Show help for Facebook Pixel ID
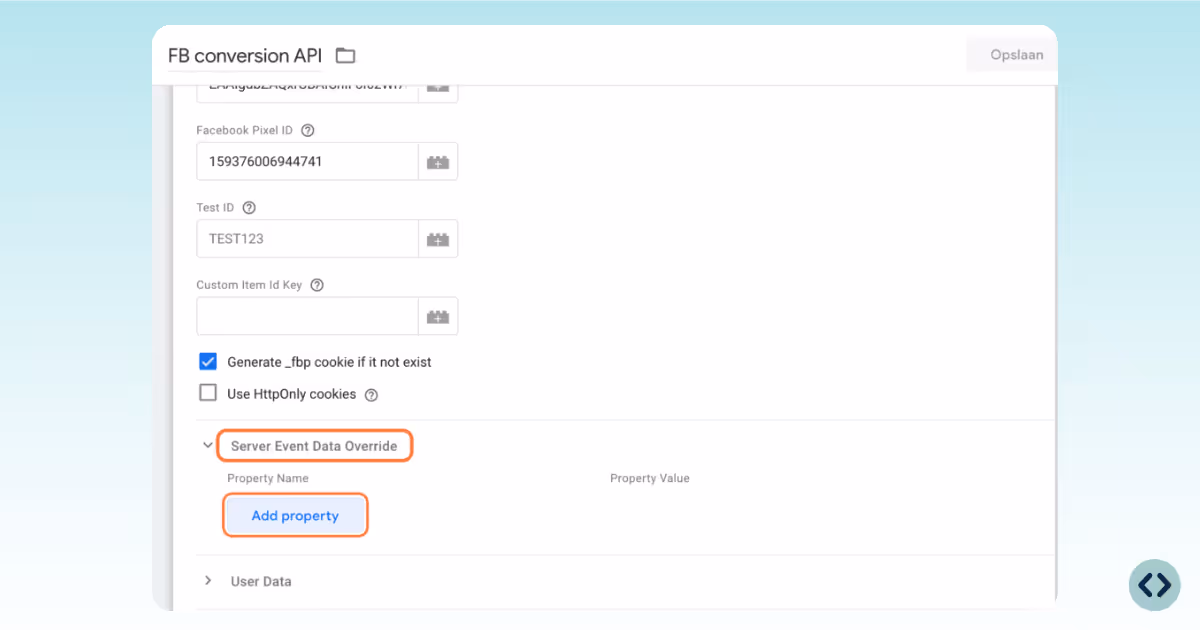The height and width of the screenshot is (630, 1200). click(x=308, y=130)
